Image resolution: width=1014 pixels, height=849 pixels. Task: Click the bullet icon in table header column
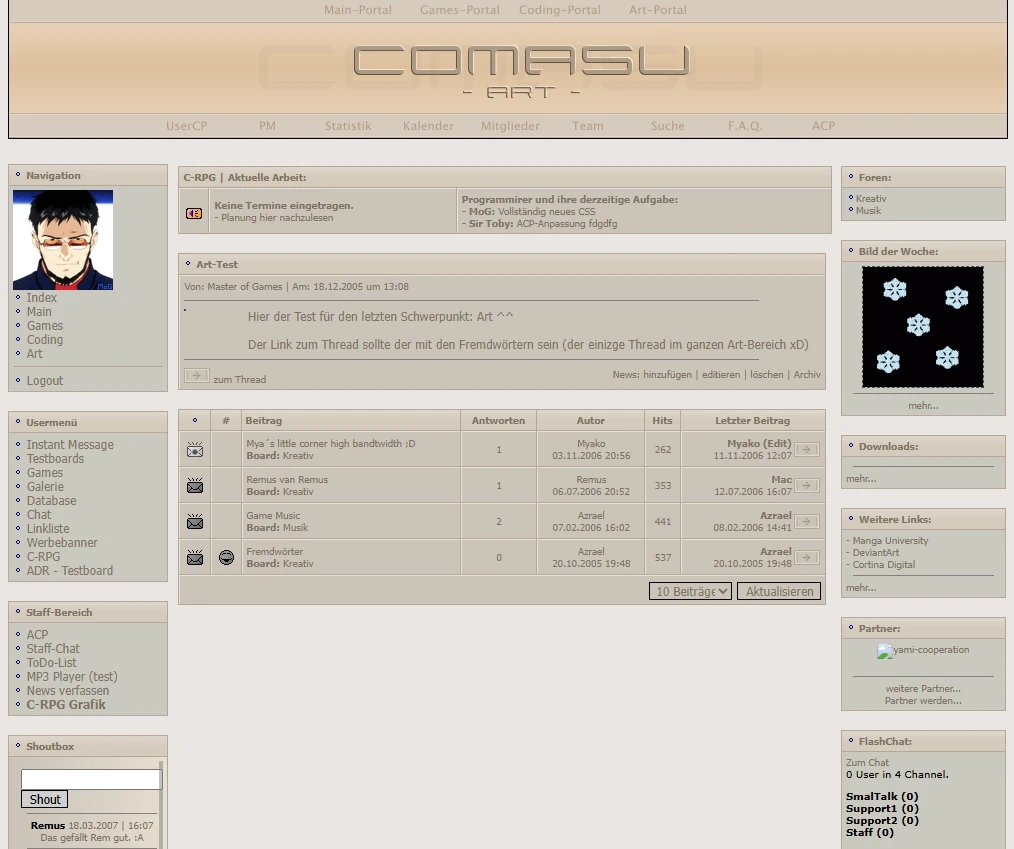coord(195,420)
